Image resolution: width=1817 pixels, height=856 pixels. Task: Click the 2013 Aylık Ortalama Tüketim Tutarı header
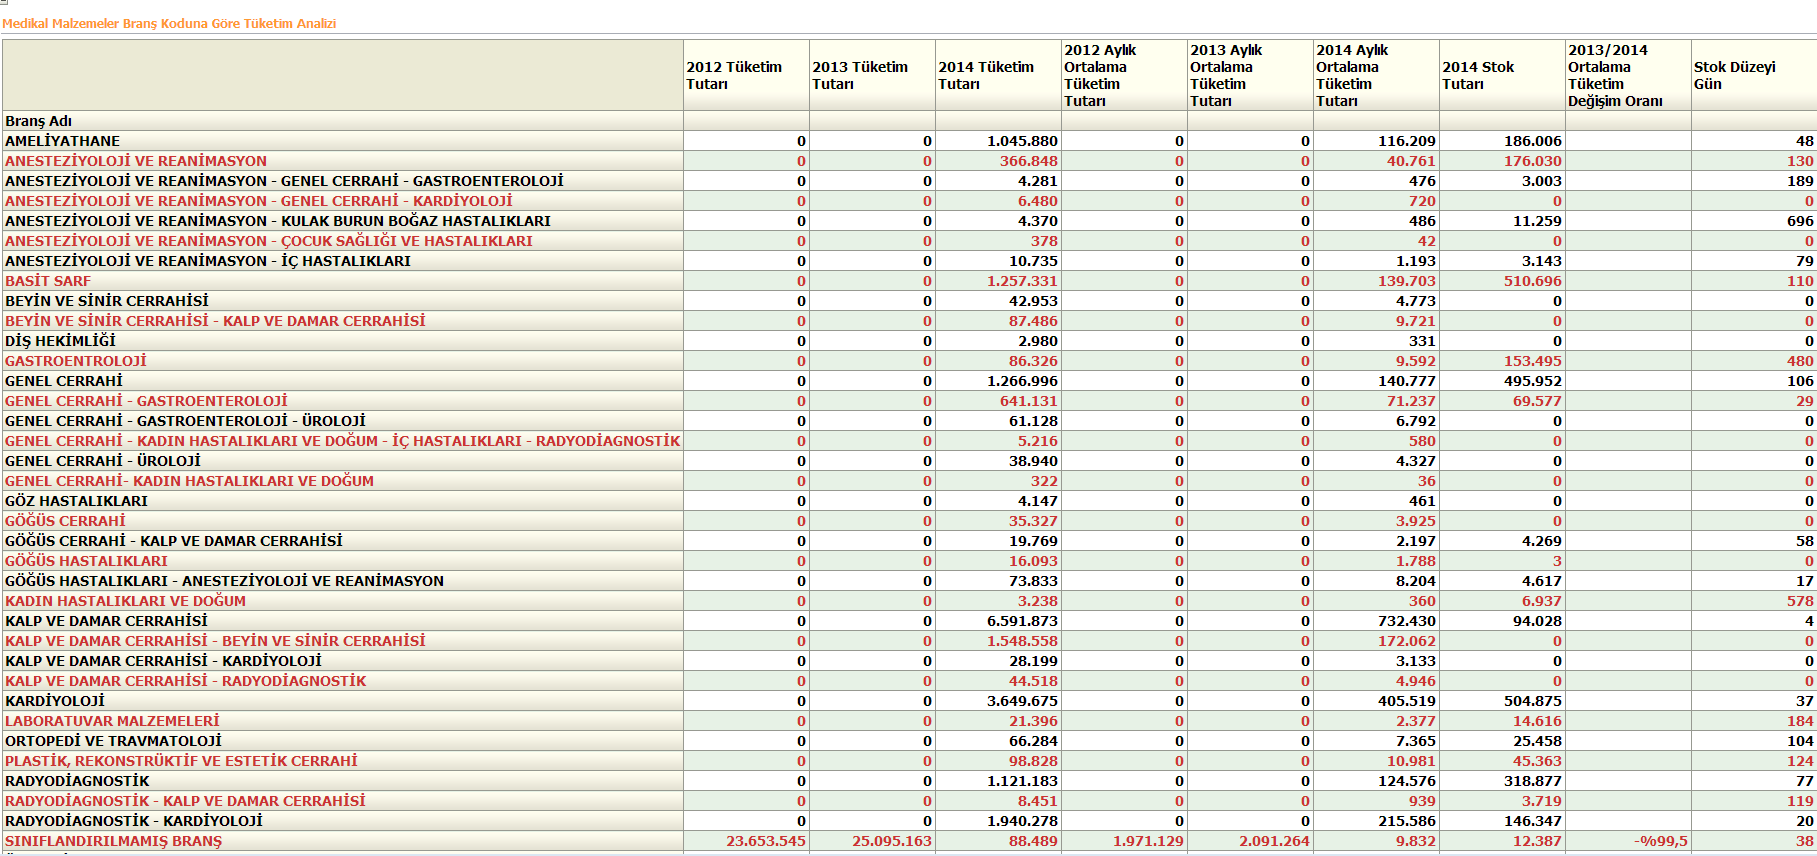pos(1250,75)
